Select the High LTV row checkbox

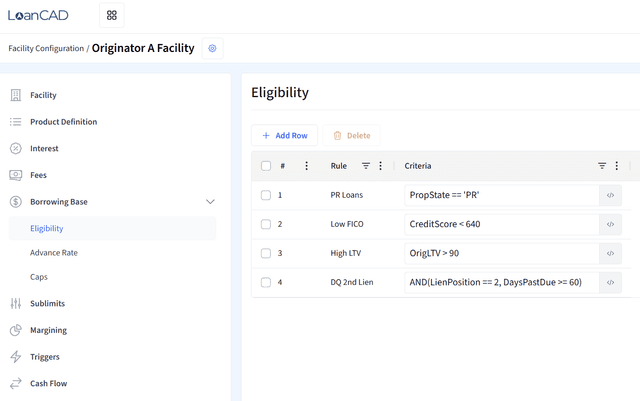266,253
